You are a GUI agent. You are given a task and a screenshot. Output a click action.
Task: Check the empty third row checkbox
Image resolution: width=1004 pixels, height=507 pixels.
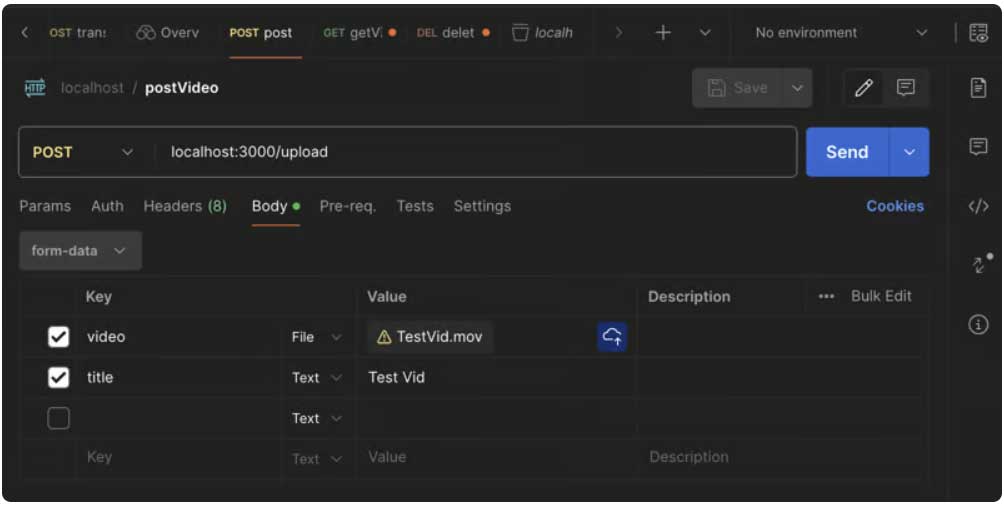pyautogui.click(x=59, y=419)
